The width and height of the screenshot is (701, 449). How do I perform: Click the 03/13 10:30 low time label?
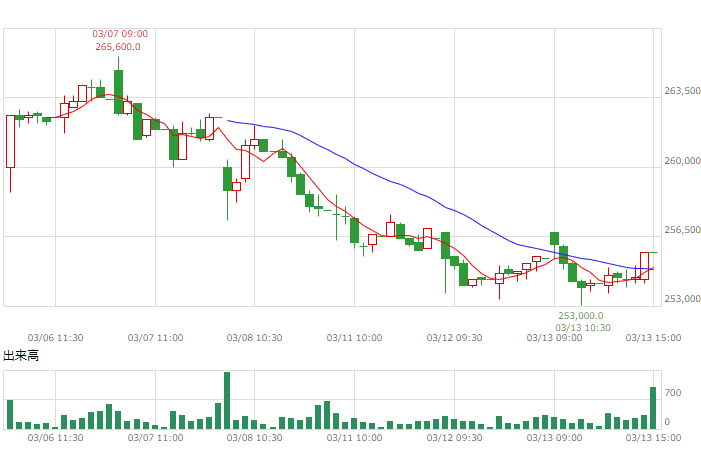[x=583, y=328]
